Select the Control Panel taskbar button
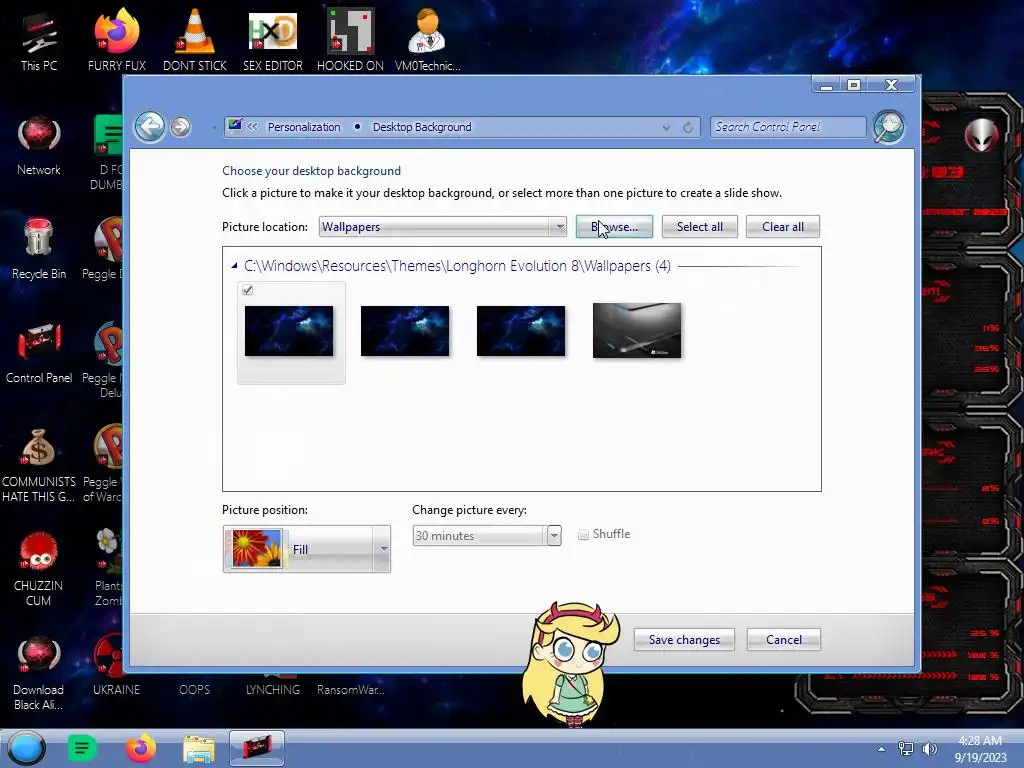The width and height of the screenshot is (1024, 768). tap(257, 748)
